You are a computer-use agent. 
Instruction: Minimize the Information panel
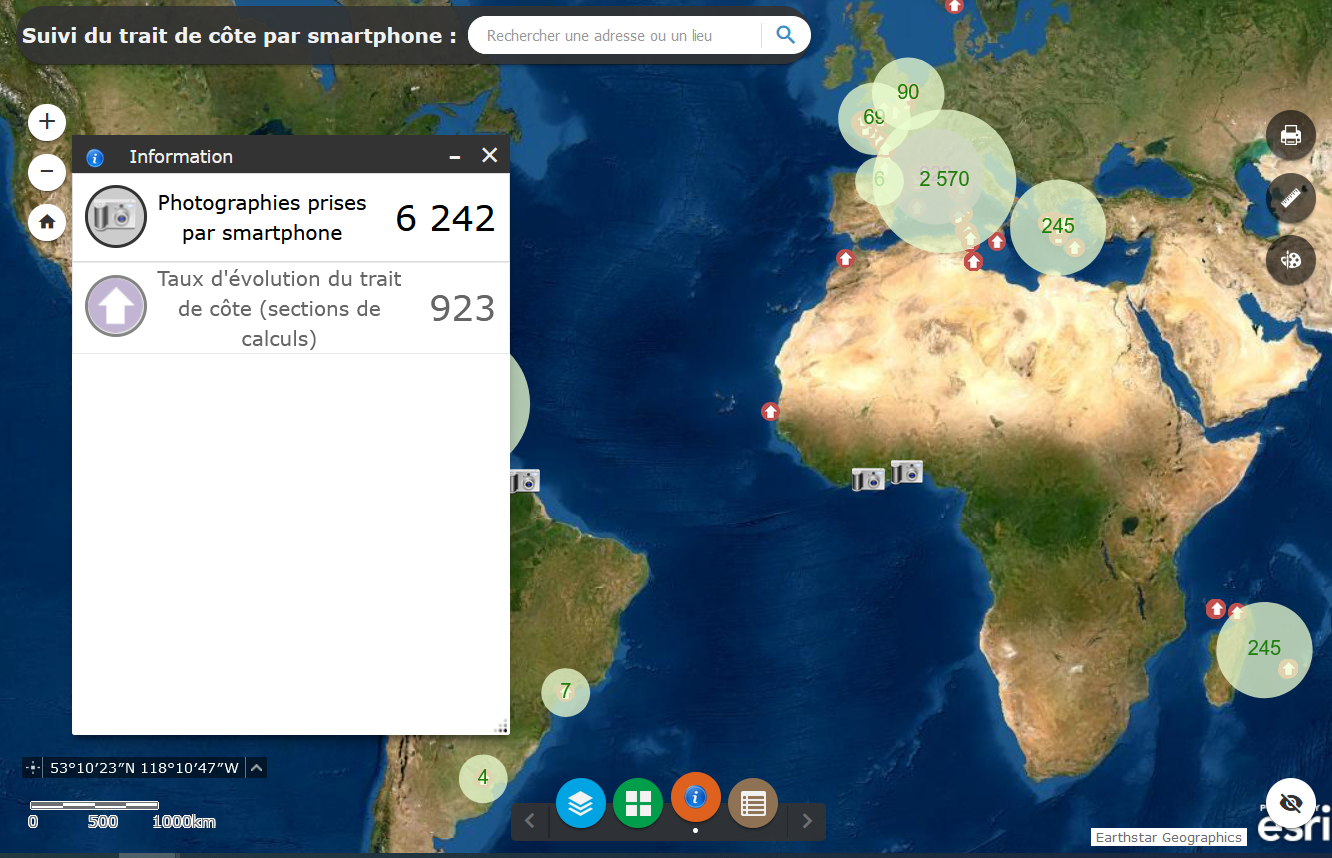[455, 156]
